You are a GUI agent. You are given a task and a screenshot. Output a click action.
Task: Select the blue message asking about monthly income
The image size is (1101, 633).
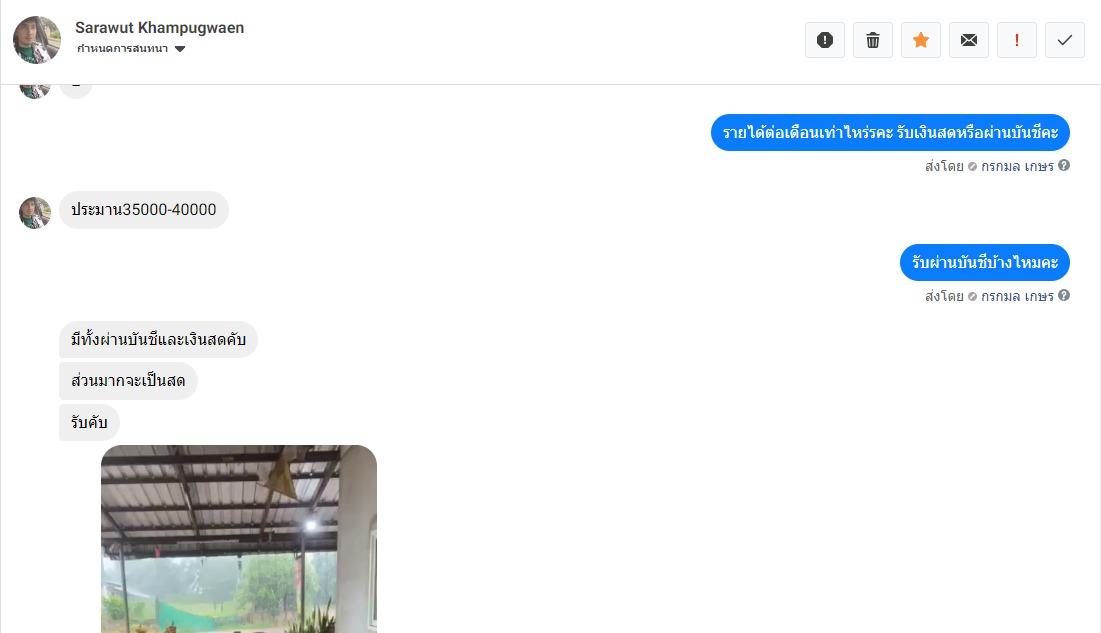(x=890, y=132)
